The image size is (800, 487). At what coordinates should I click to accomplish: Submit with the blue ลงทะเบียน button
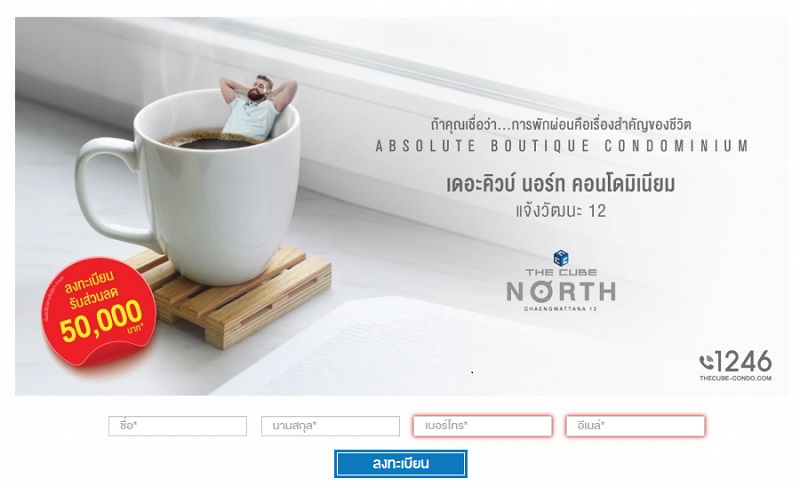[401, 464]
